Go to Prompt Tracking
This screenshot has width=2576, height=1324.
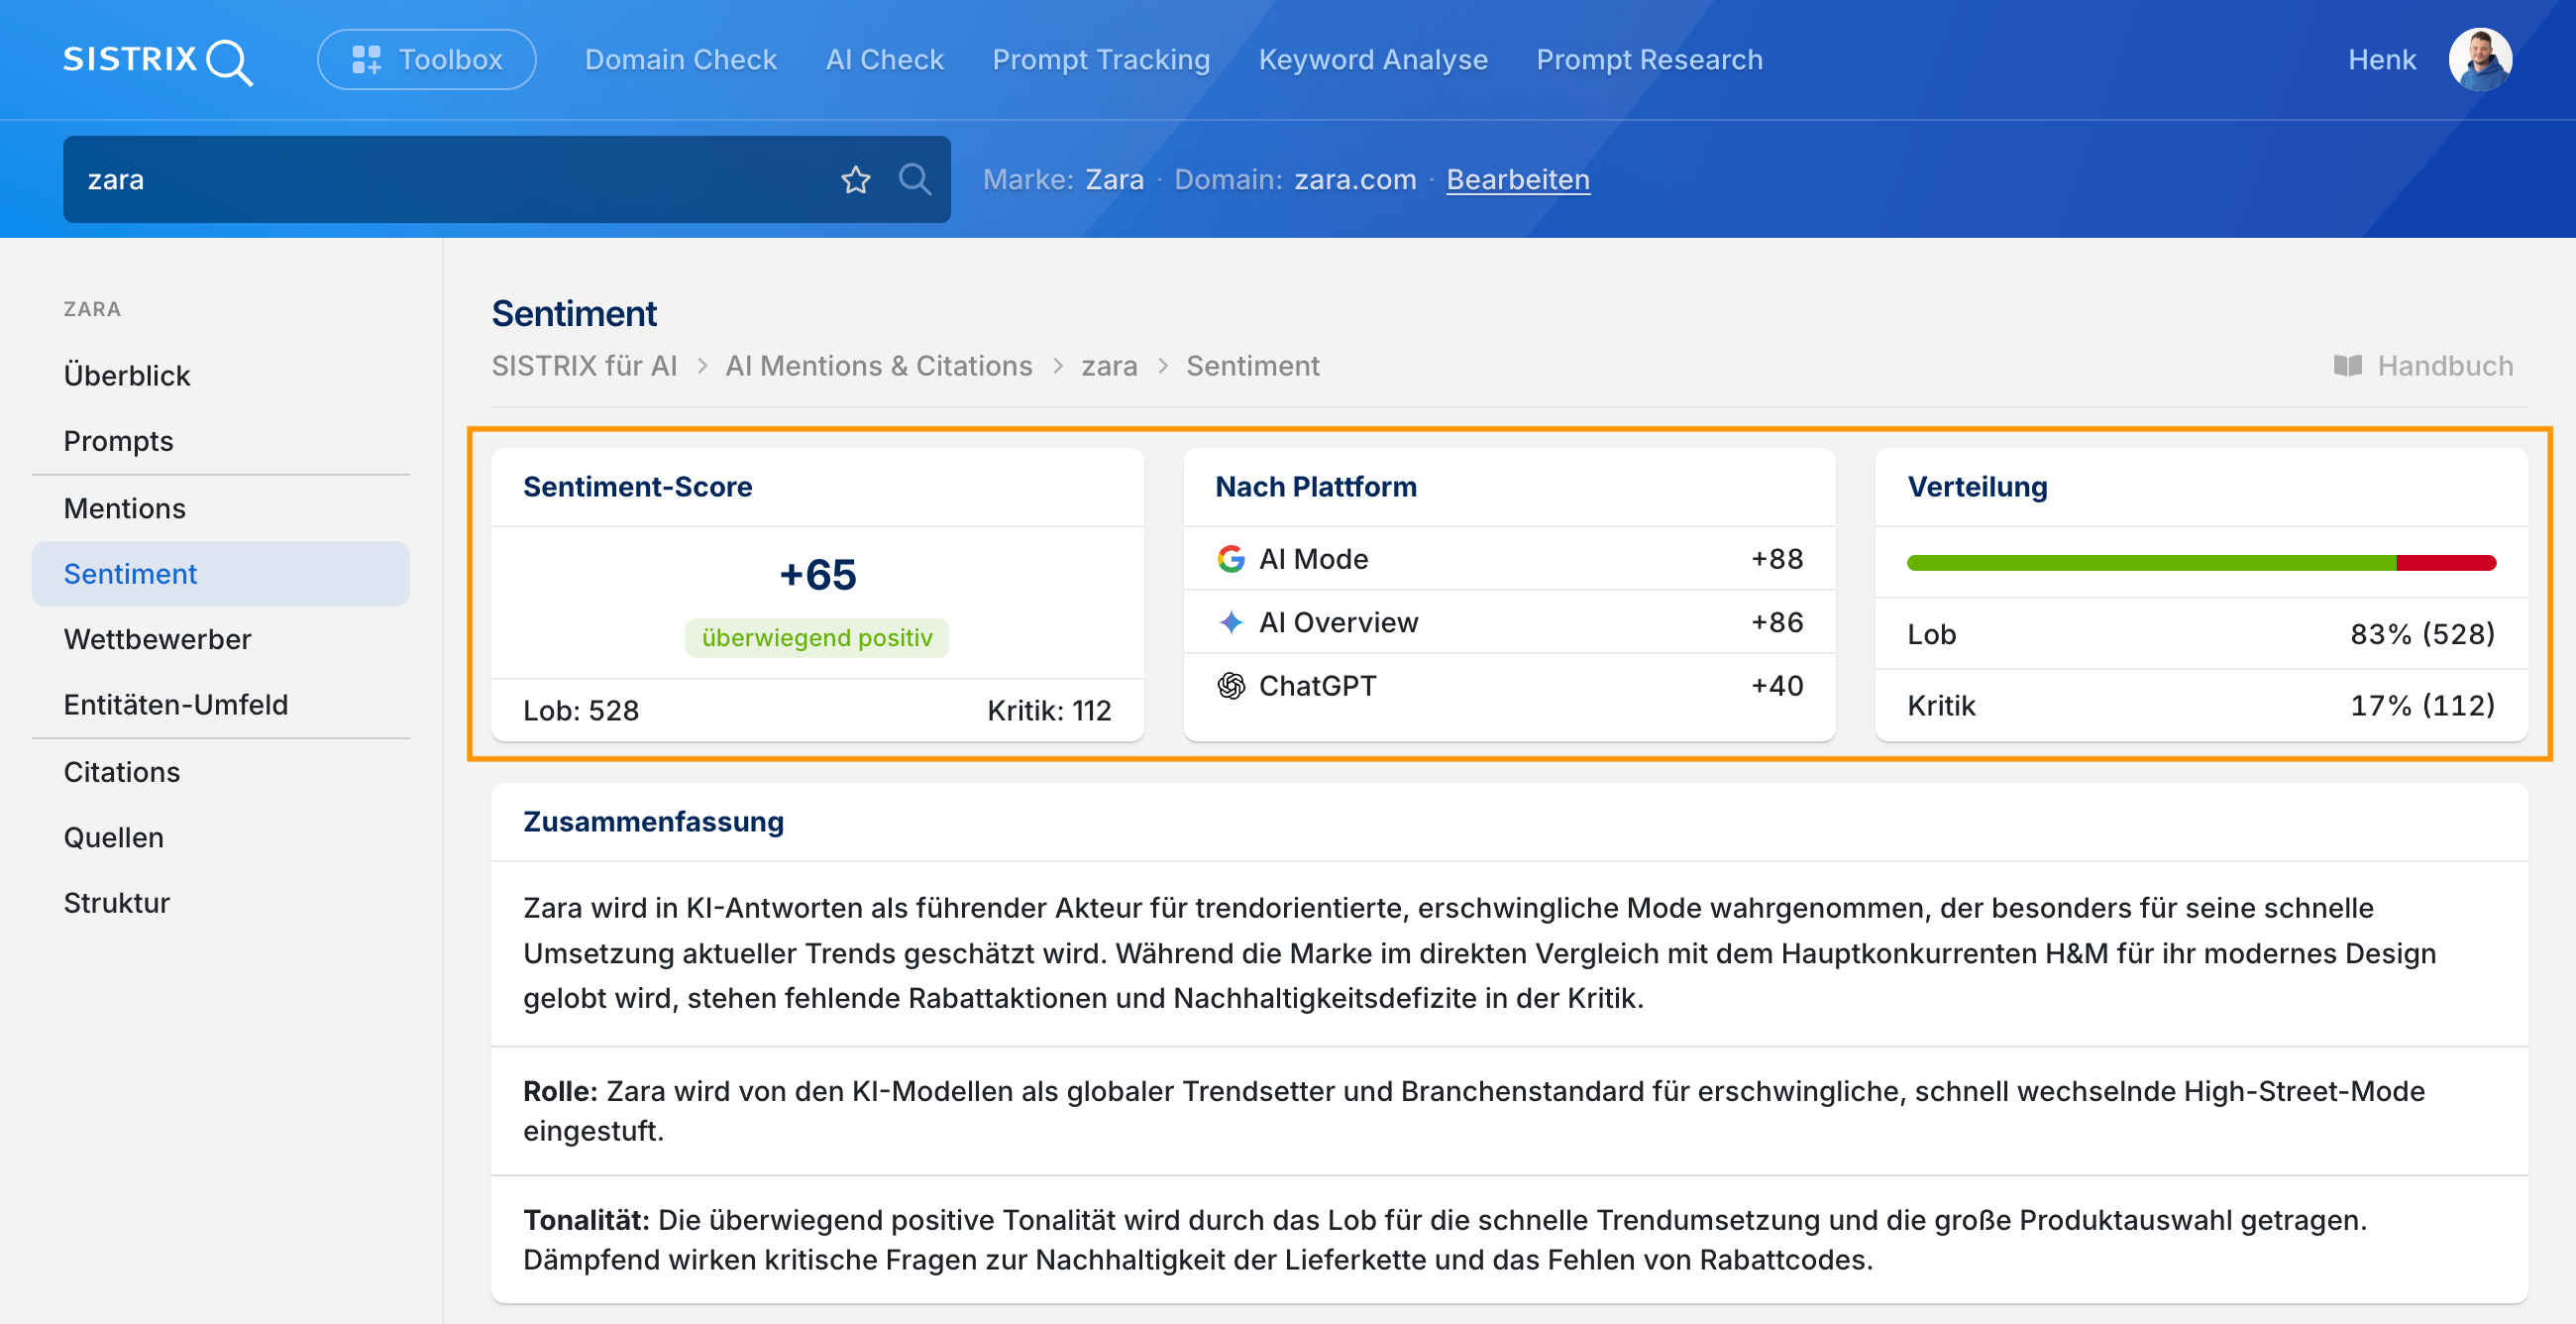(1101, 60)
